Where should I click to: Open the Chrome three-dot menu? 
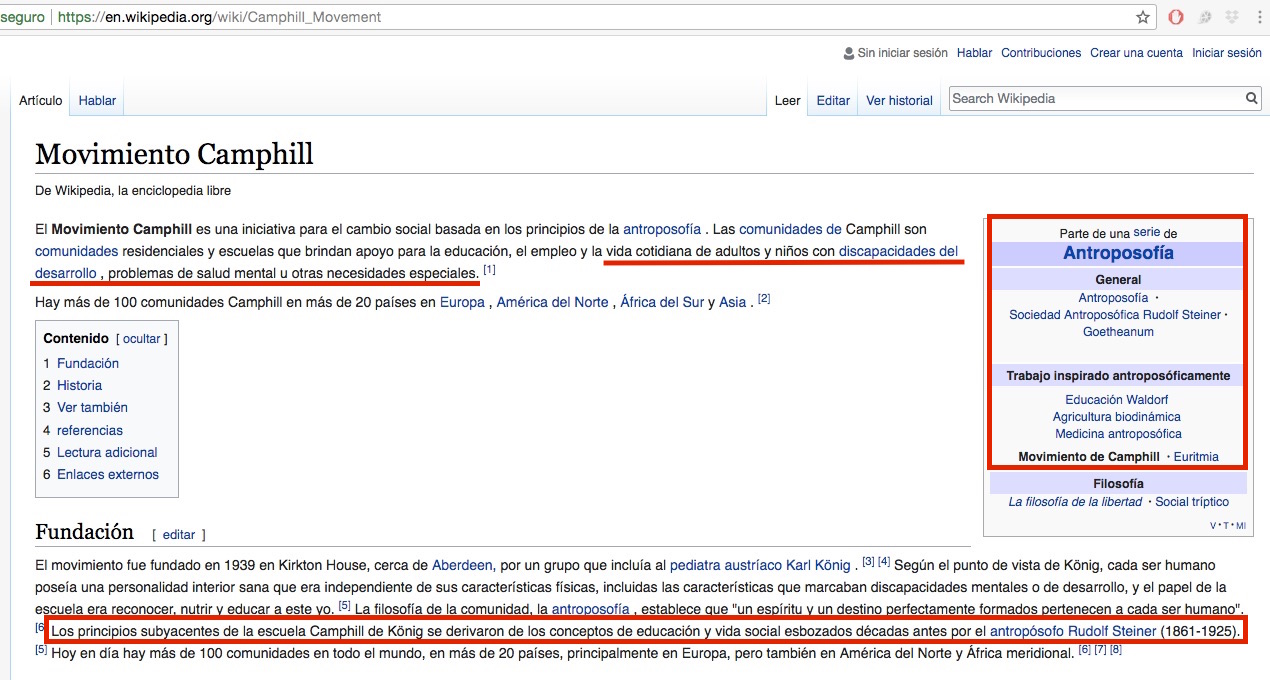click(x=1259, y=17)
